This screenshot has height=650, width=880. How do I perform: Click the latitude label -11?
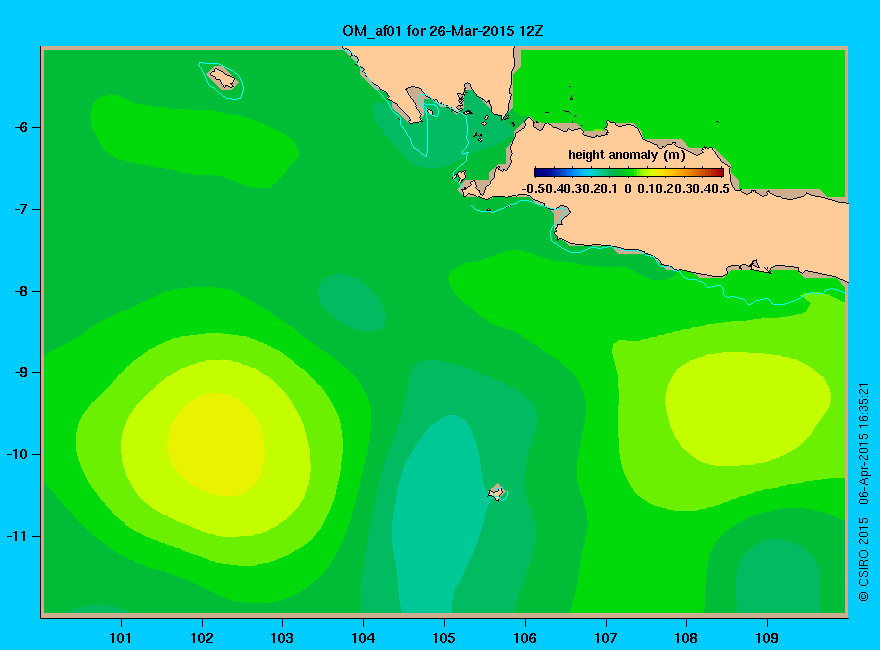click(17, 536)
